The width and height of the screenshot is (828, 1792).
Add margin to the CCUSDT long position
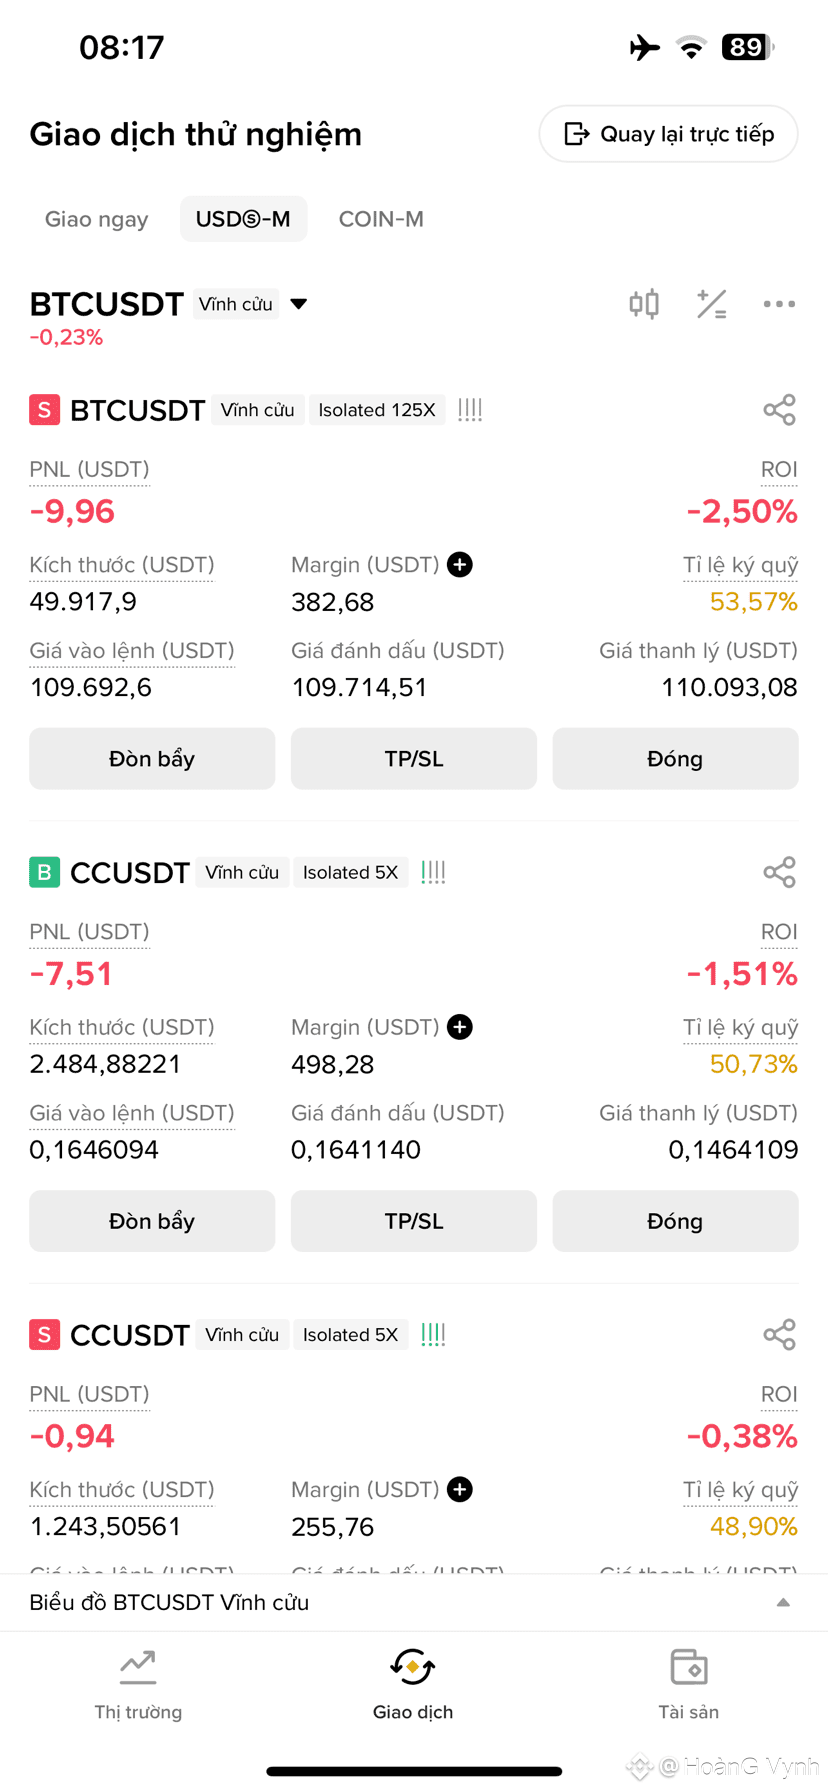pos(460,1027)
